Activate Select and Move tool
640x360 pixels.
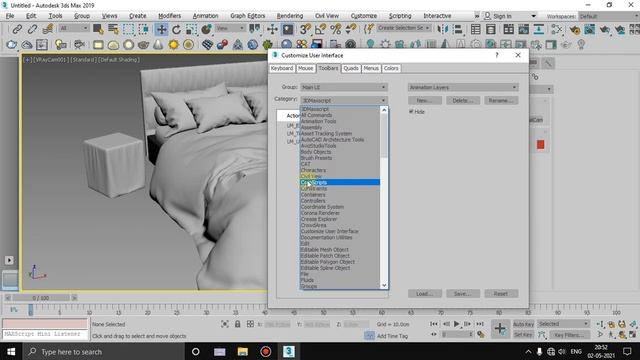pyautogui.click(x=162, y=29)
